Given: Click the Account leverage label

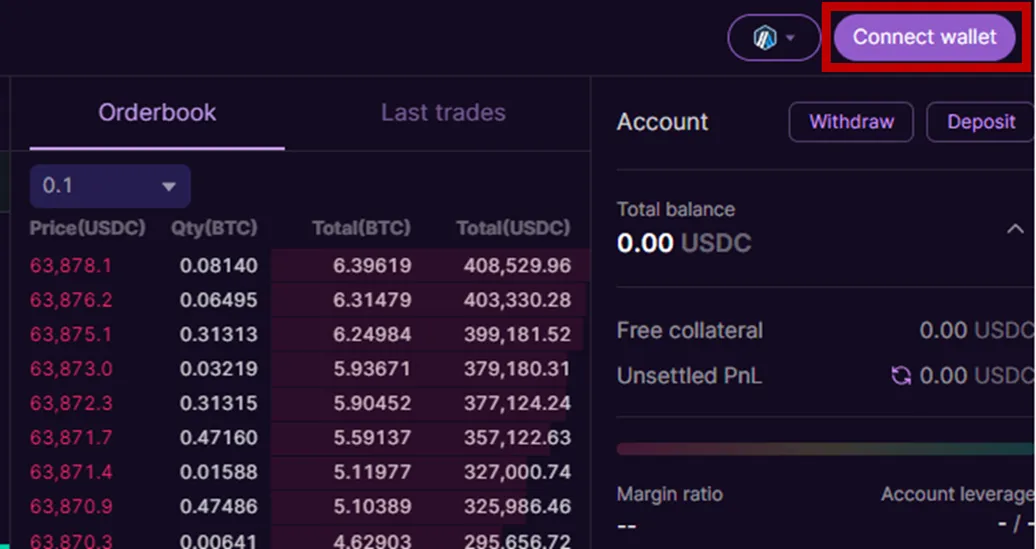Looking at the screenshot, I should pyautogui.click(x=957, y=494).
